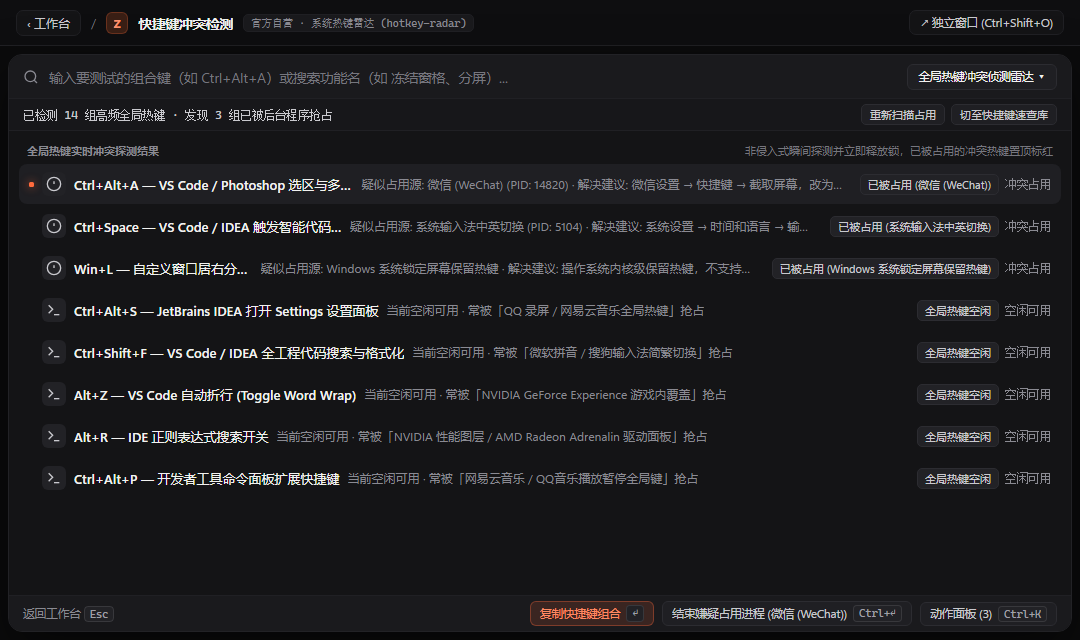Click 全局热键空闲 badge on Ctrl+Alt+P row
The width and height of the screenshot is (1080, 640).
pyautogui.click(x=957, y=479)
